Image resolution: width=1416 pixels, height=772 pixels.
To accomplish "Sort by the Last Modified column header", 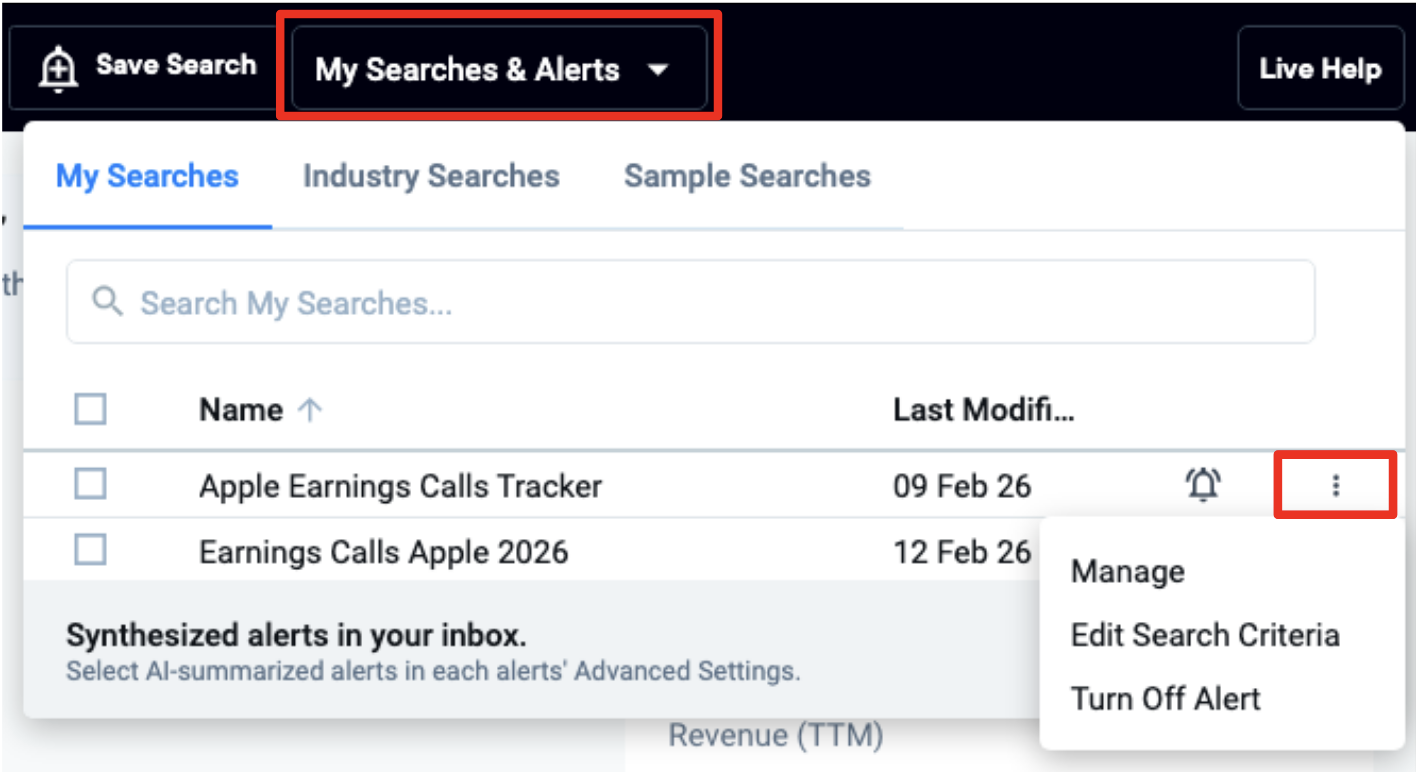I will point(983,410).
